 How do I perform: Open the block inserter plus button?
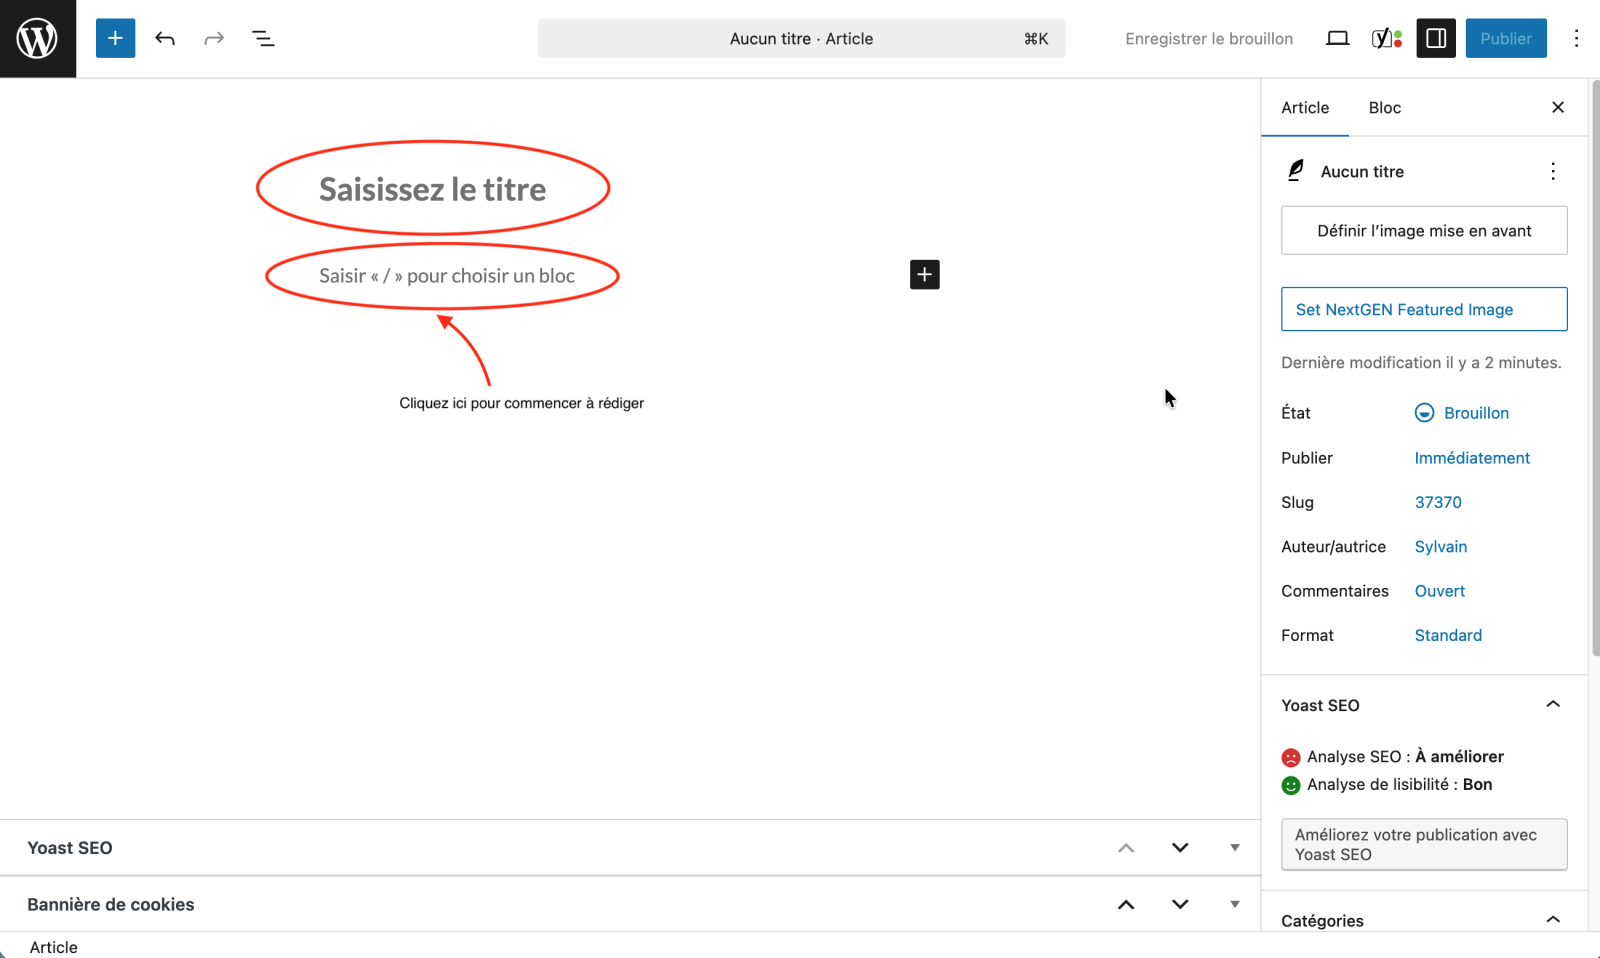click(115, 39)
